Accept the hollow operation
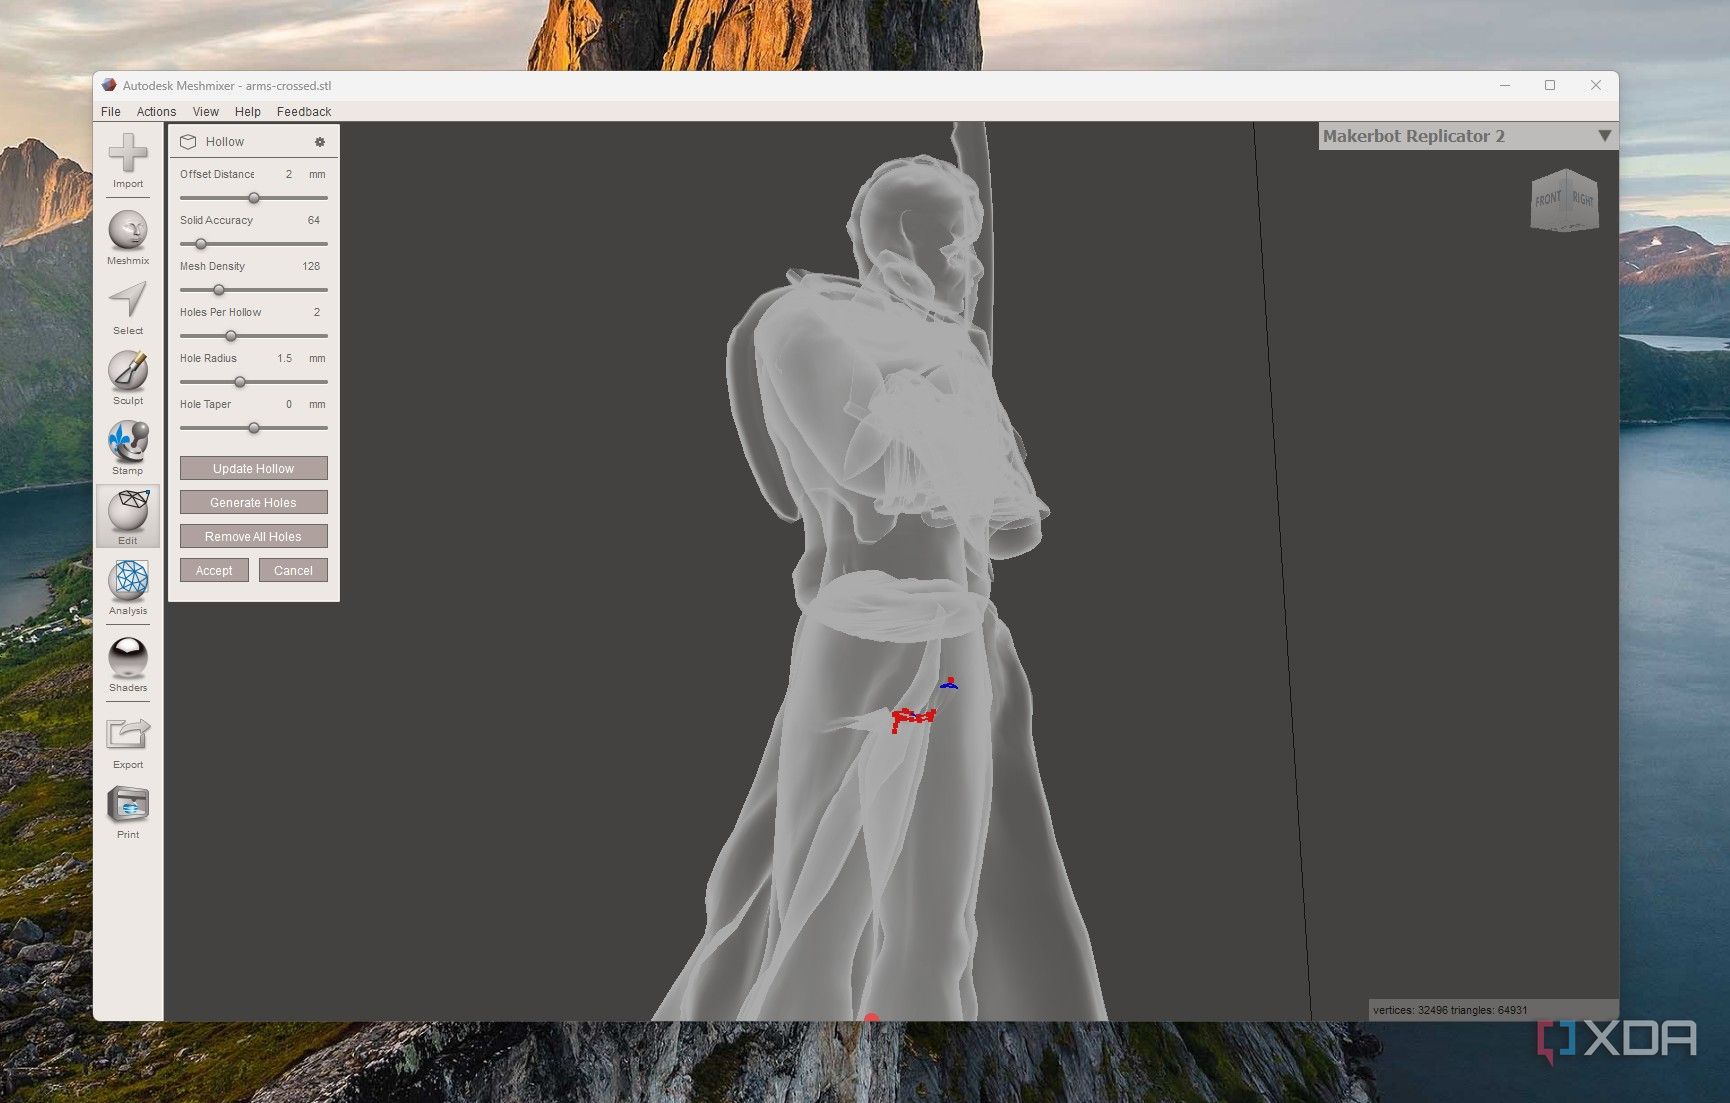 click(x=213, y=570)
